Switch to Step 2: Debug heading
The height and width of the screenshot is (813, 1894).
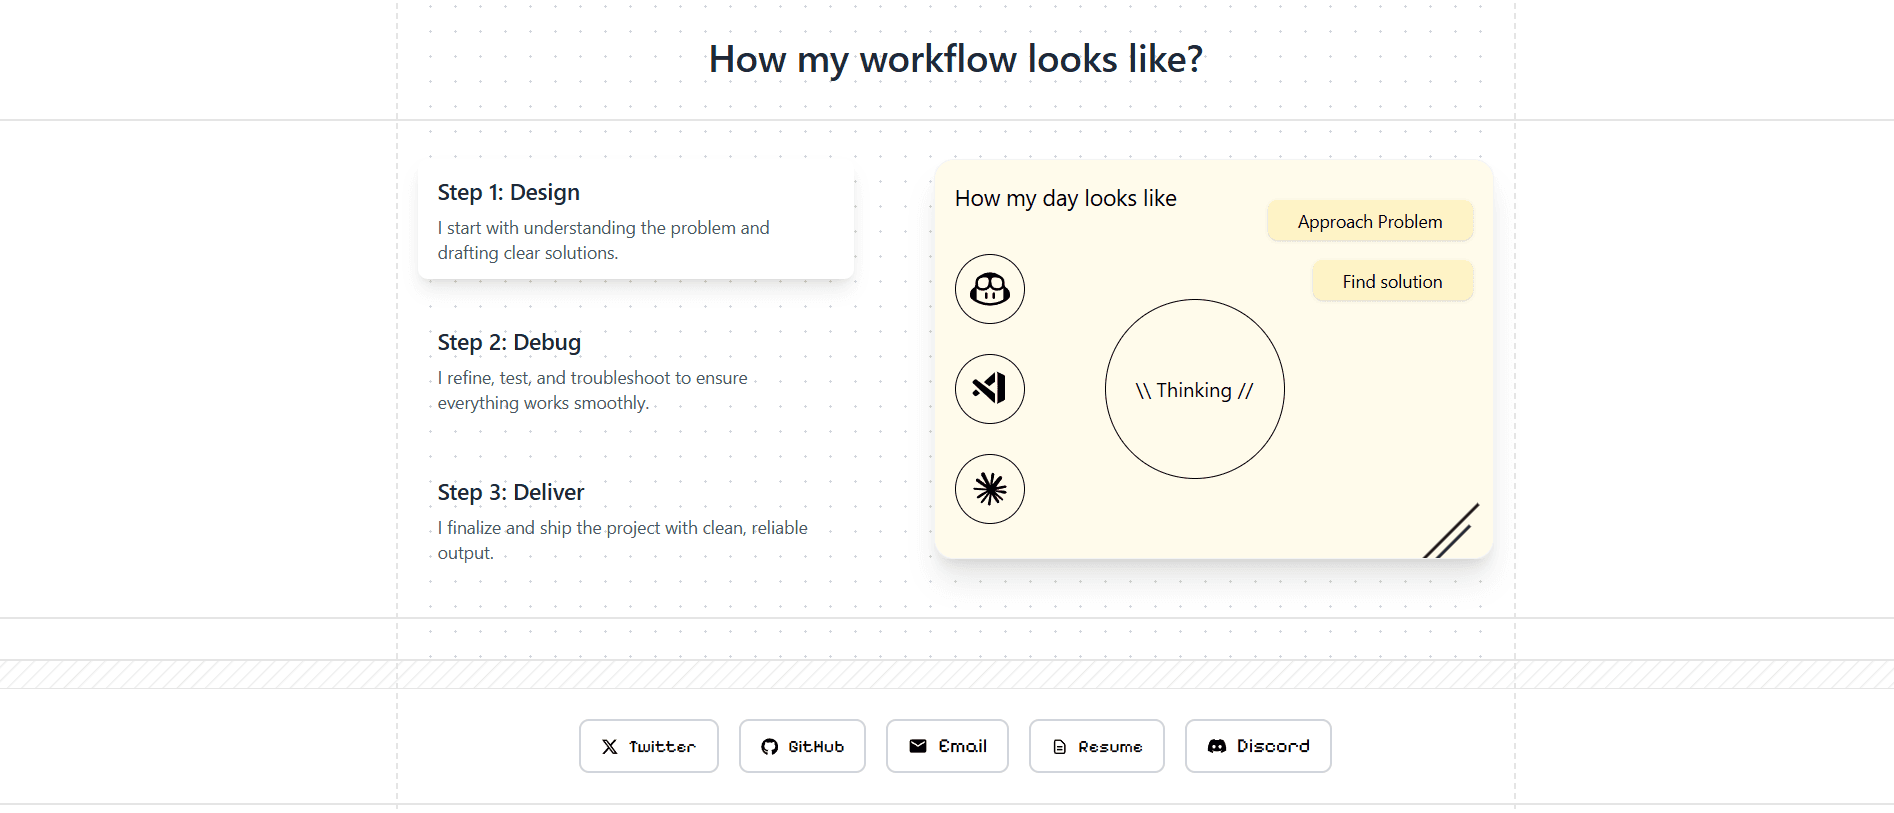[x=508, y=342]
